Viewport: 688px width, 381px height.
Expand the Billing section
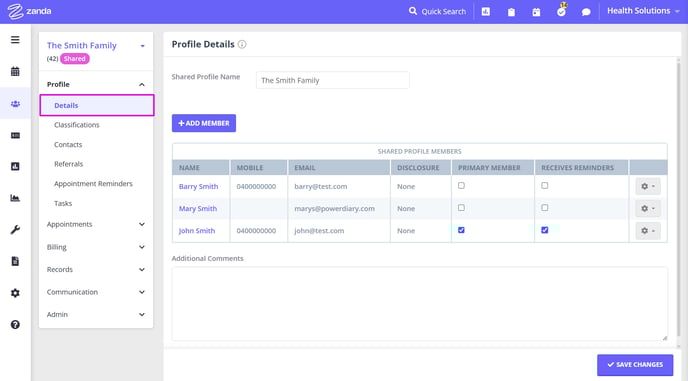point(96,247)
